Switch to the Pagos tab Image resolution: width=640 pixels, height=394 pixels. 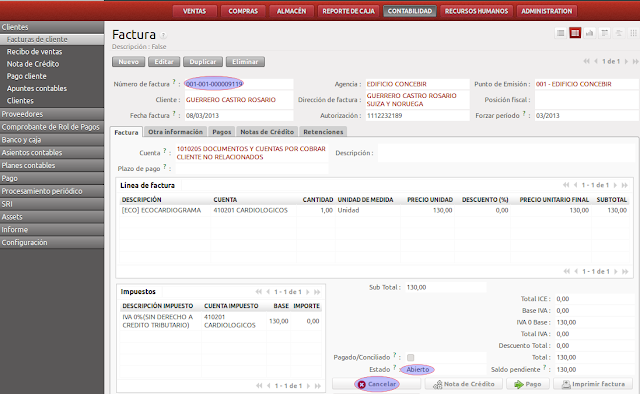(x=222, y=131)
